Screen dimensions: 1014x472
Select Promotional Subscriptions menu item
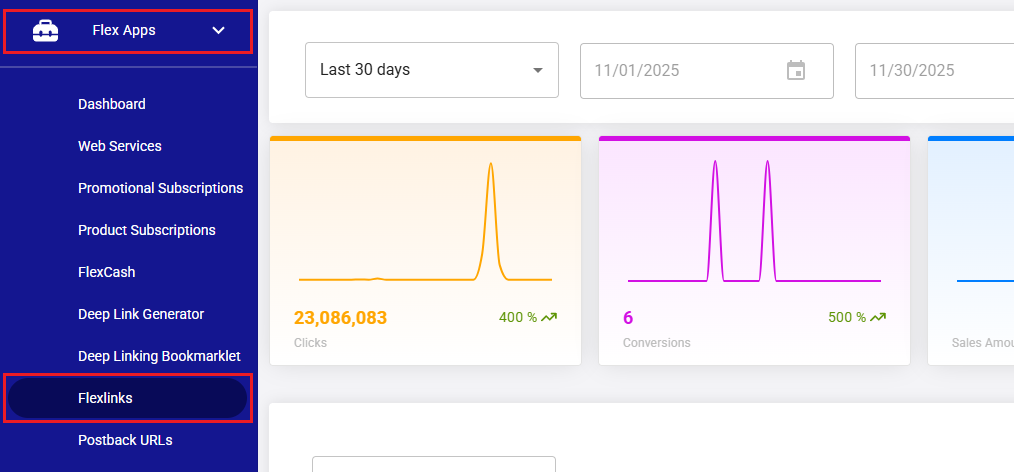point(160,188)
